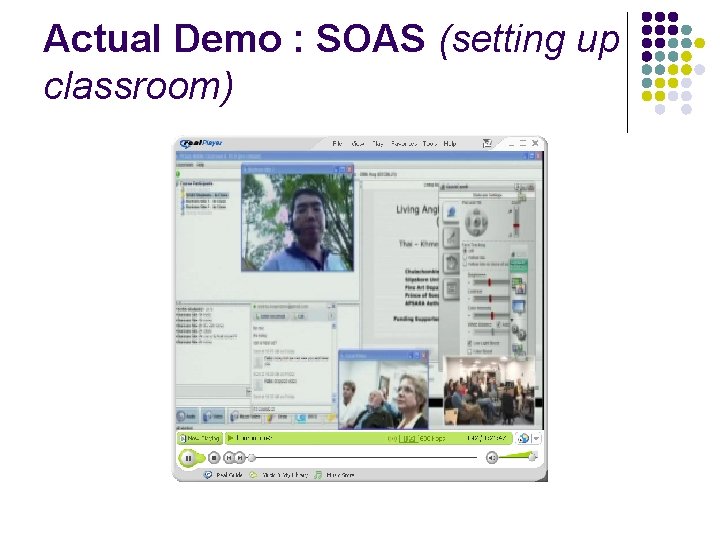Click the first button in chat window toolbar
The width and height of the screenshot is (720, 540).
[272, 317]
